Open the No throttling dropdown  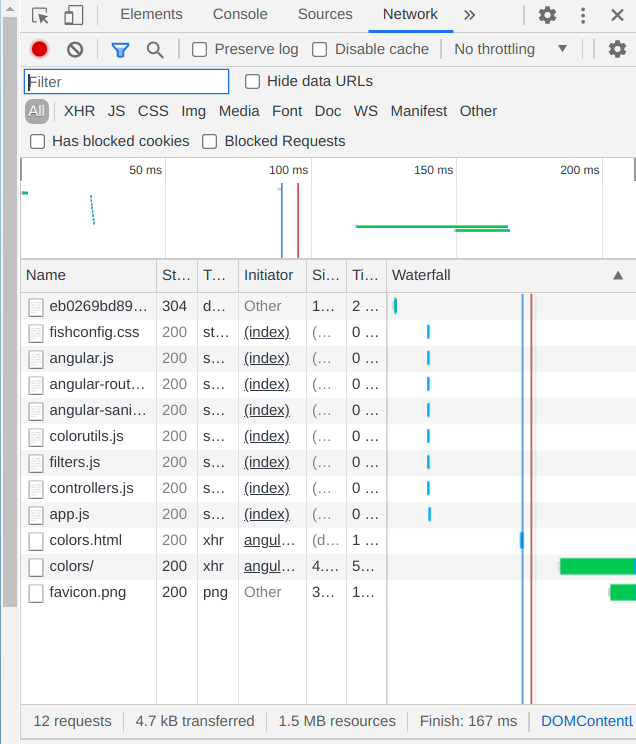tap(511, 49)
